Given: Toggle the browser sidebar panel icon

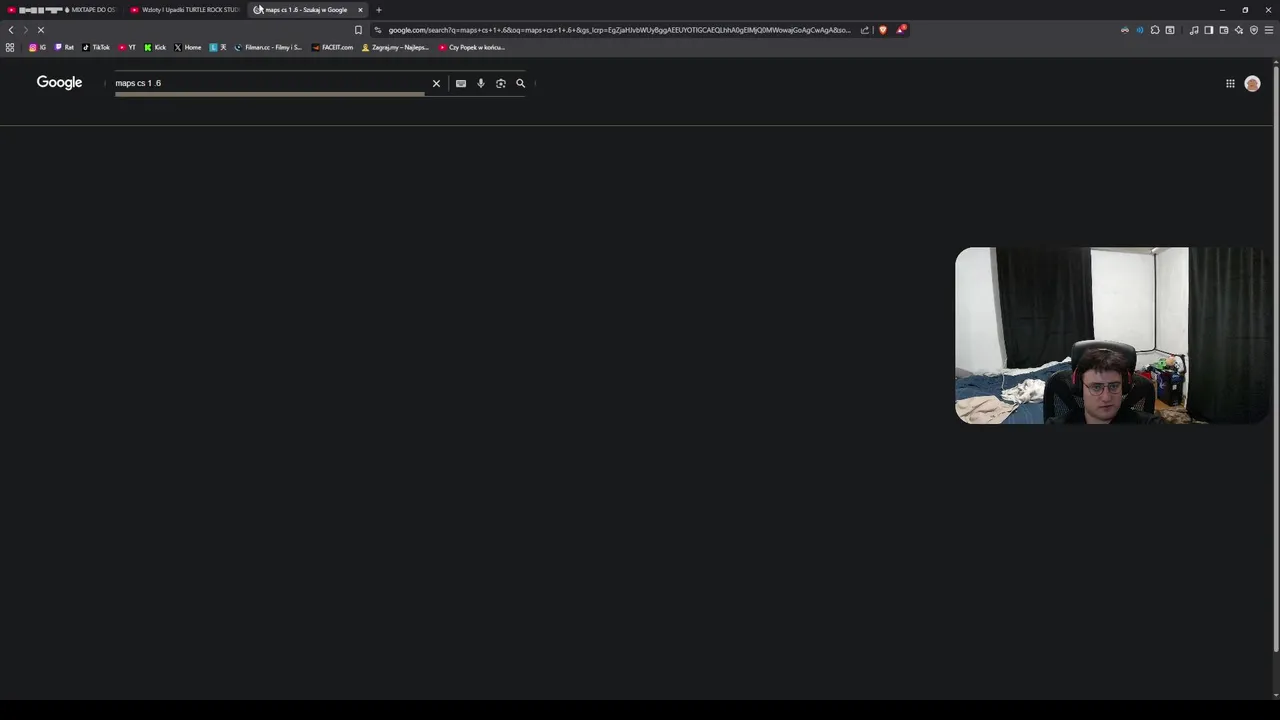Looking at the screenshot, I should pos(1209,30).
